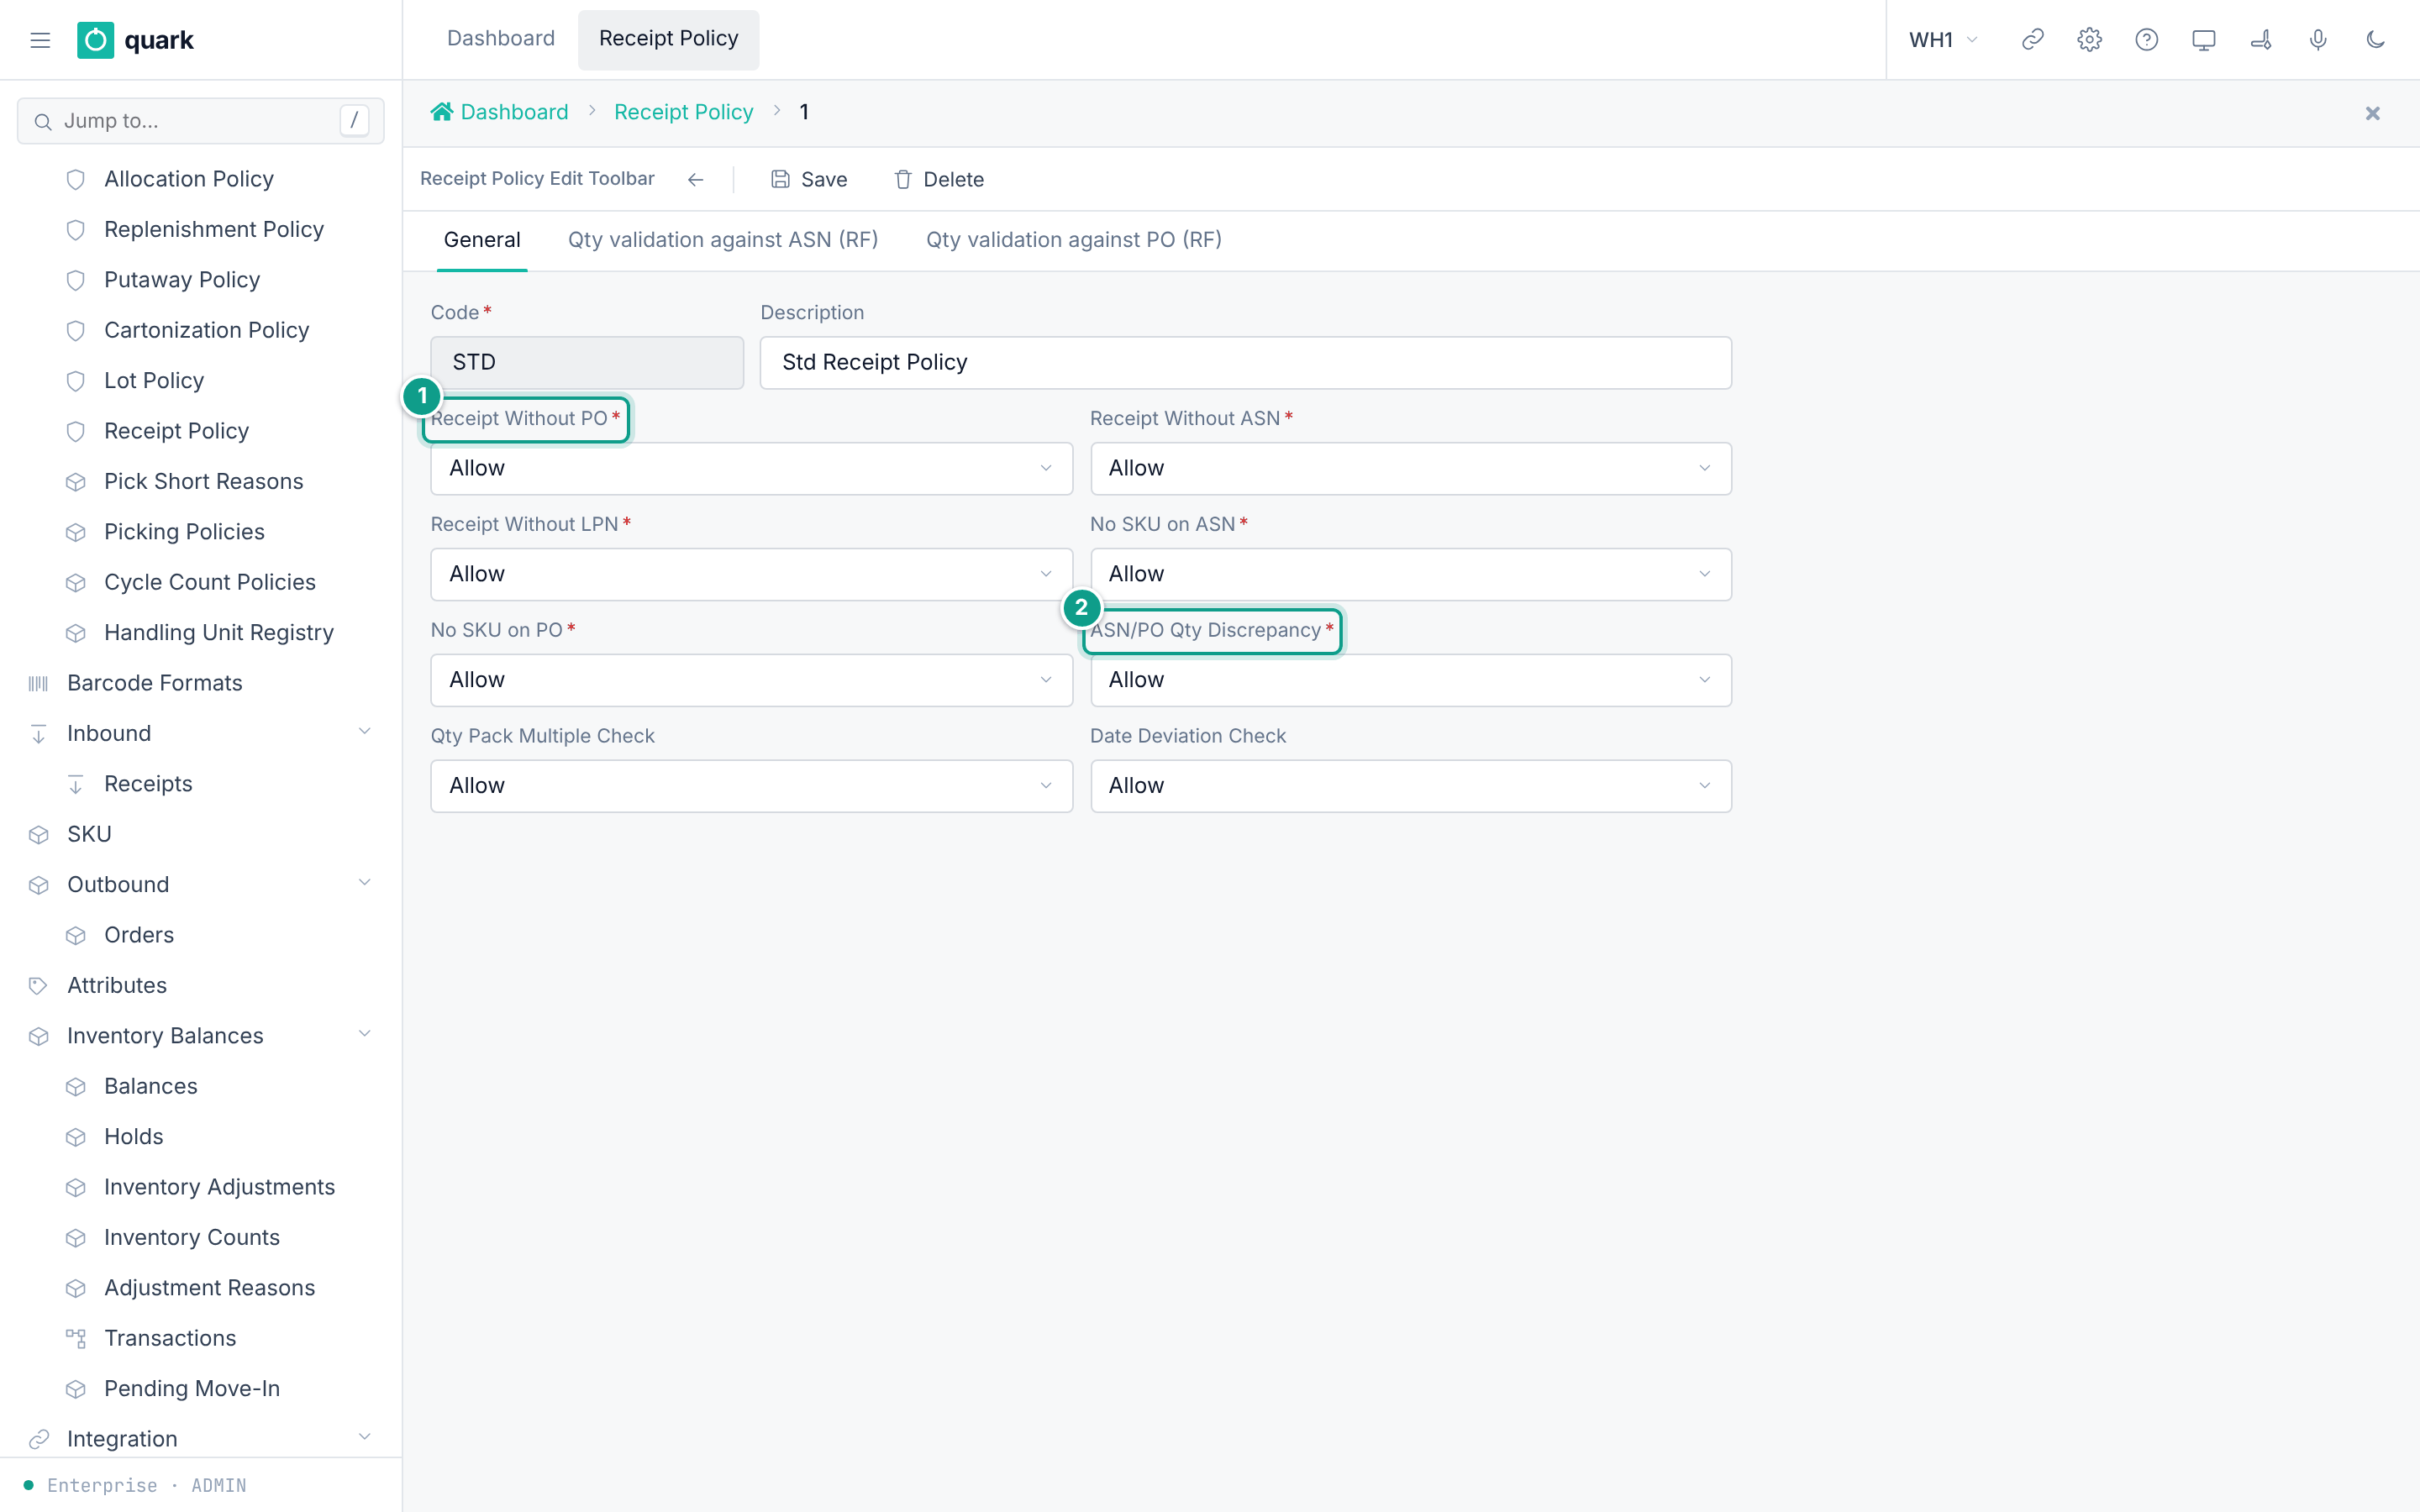Click the monitor display icon
The image size is (2420, 1512).
[2203, 40]
